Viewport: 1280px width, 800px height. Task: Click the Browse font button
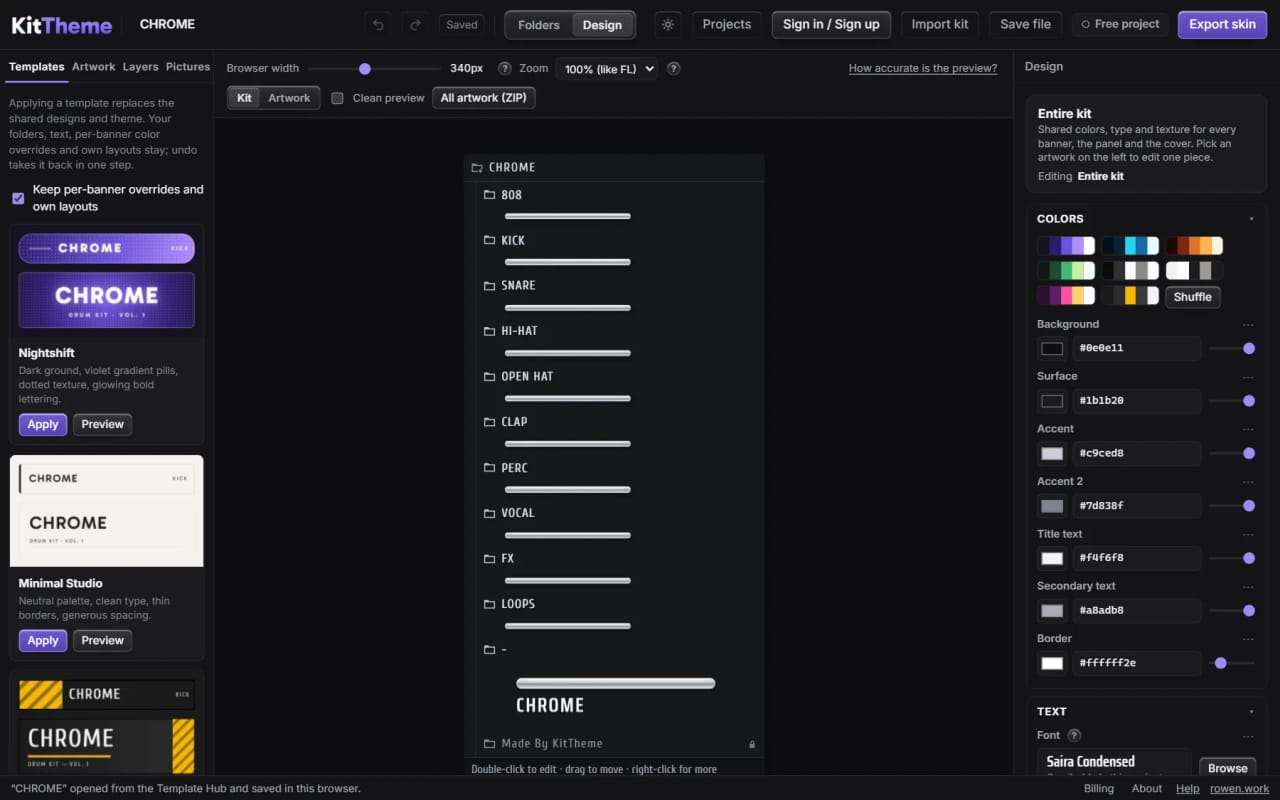[x=1227, y=768]
